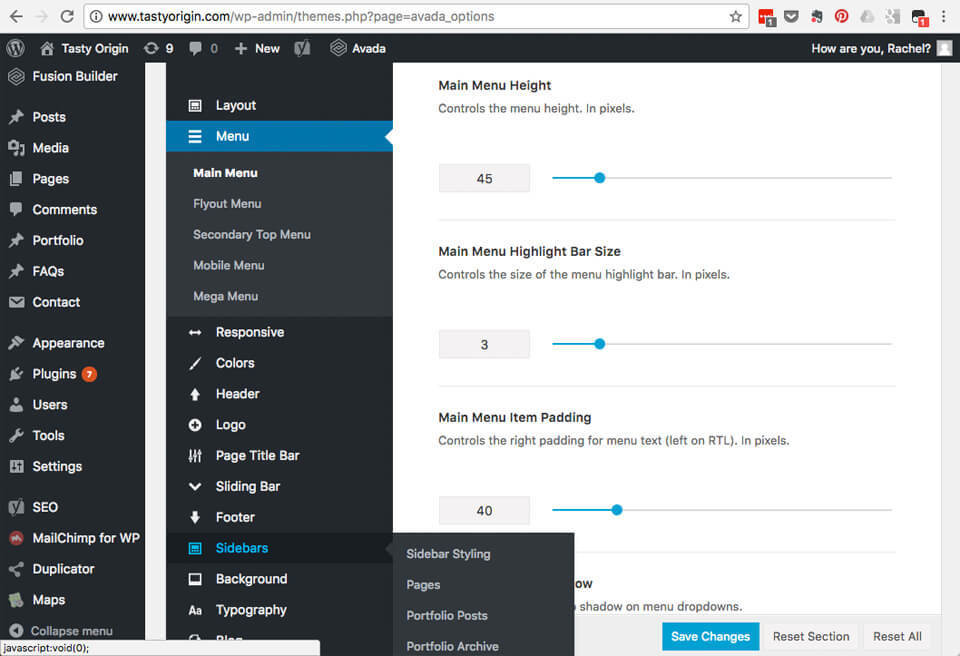
Task: Bookmark this page with the star
Action: [736, 17]
